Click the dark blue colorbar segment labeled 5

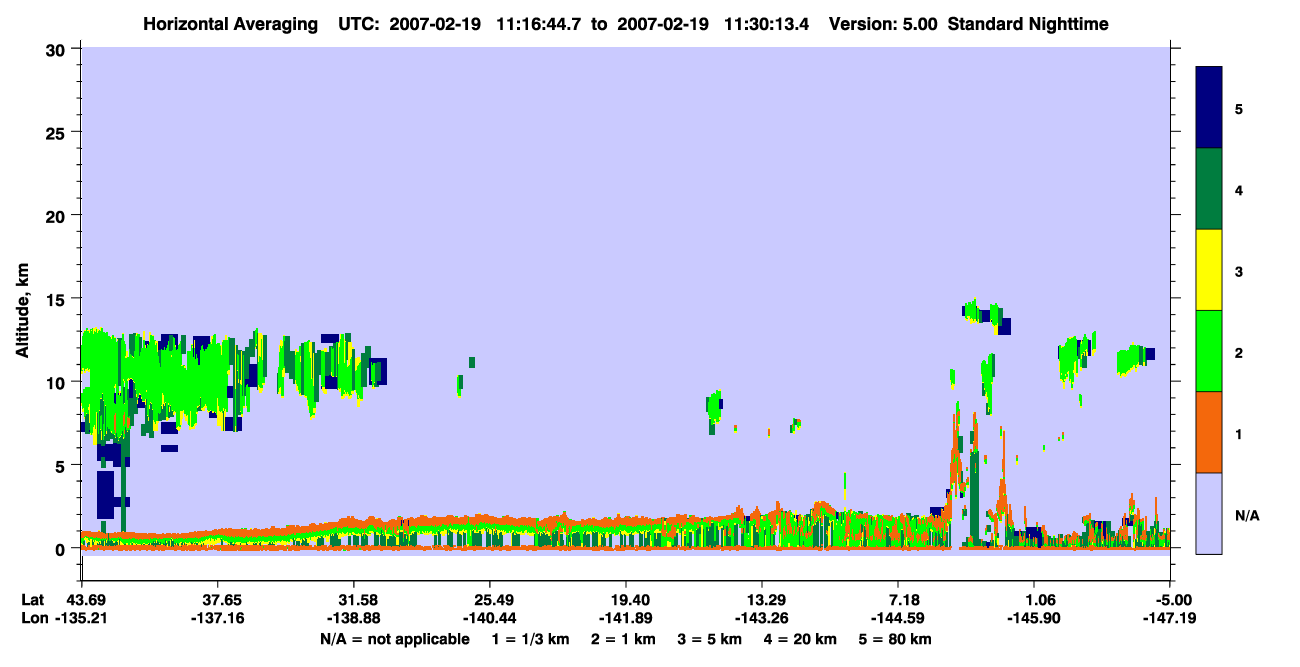[1209, 108]
